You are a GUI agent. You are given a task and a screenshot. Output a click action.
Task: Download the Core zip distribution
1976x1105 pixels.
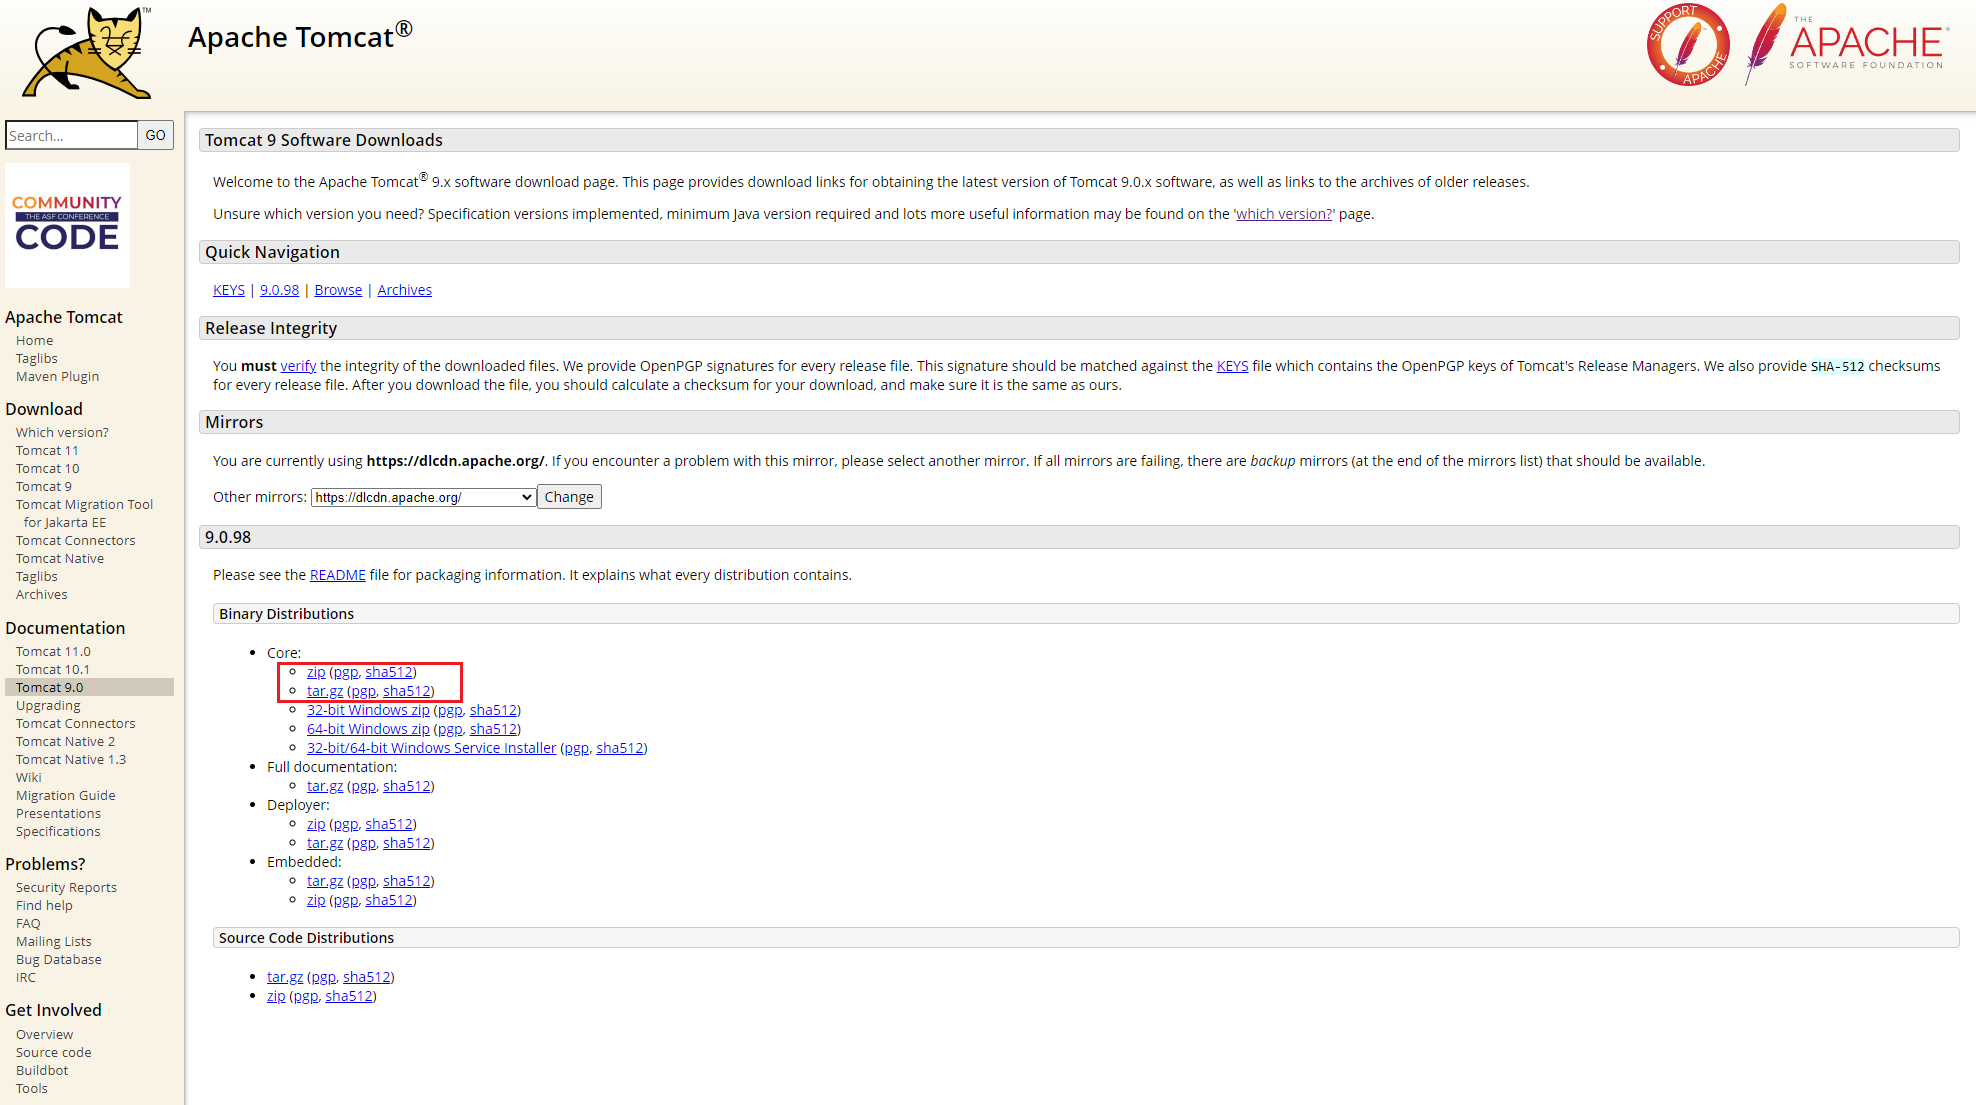tap(316, 672)
